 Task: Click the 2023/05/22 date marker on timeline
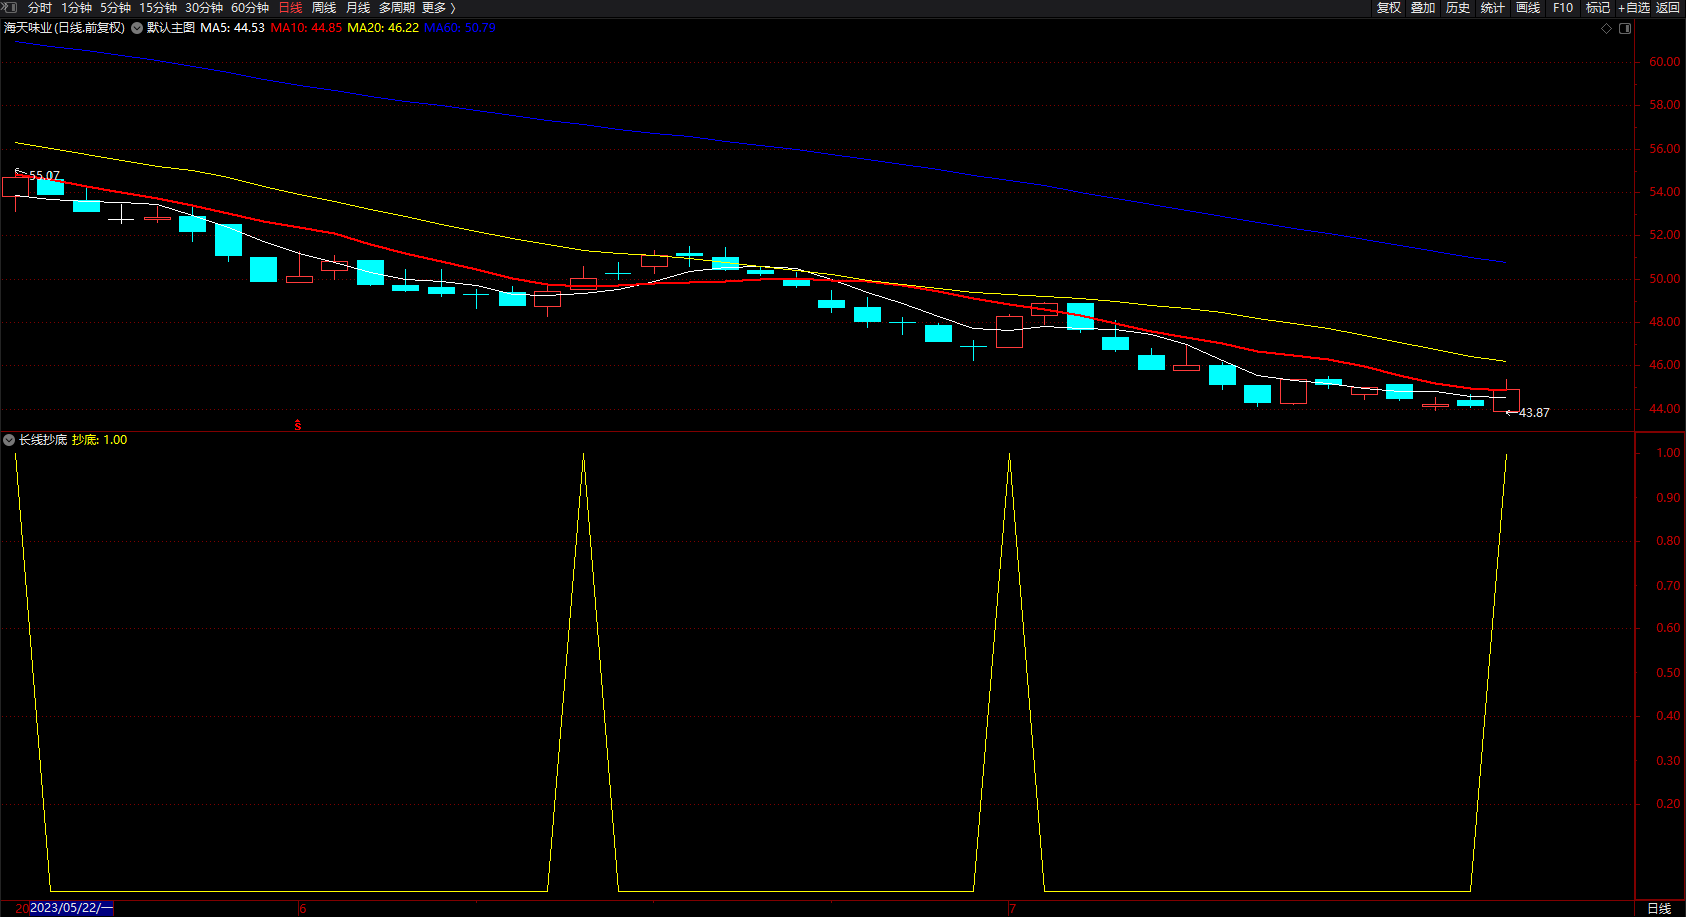pos(70,908)
